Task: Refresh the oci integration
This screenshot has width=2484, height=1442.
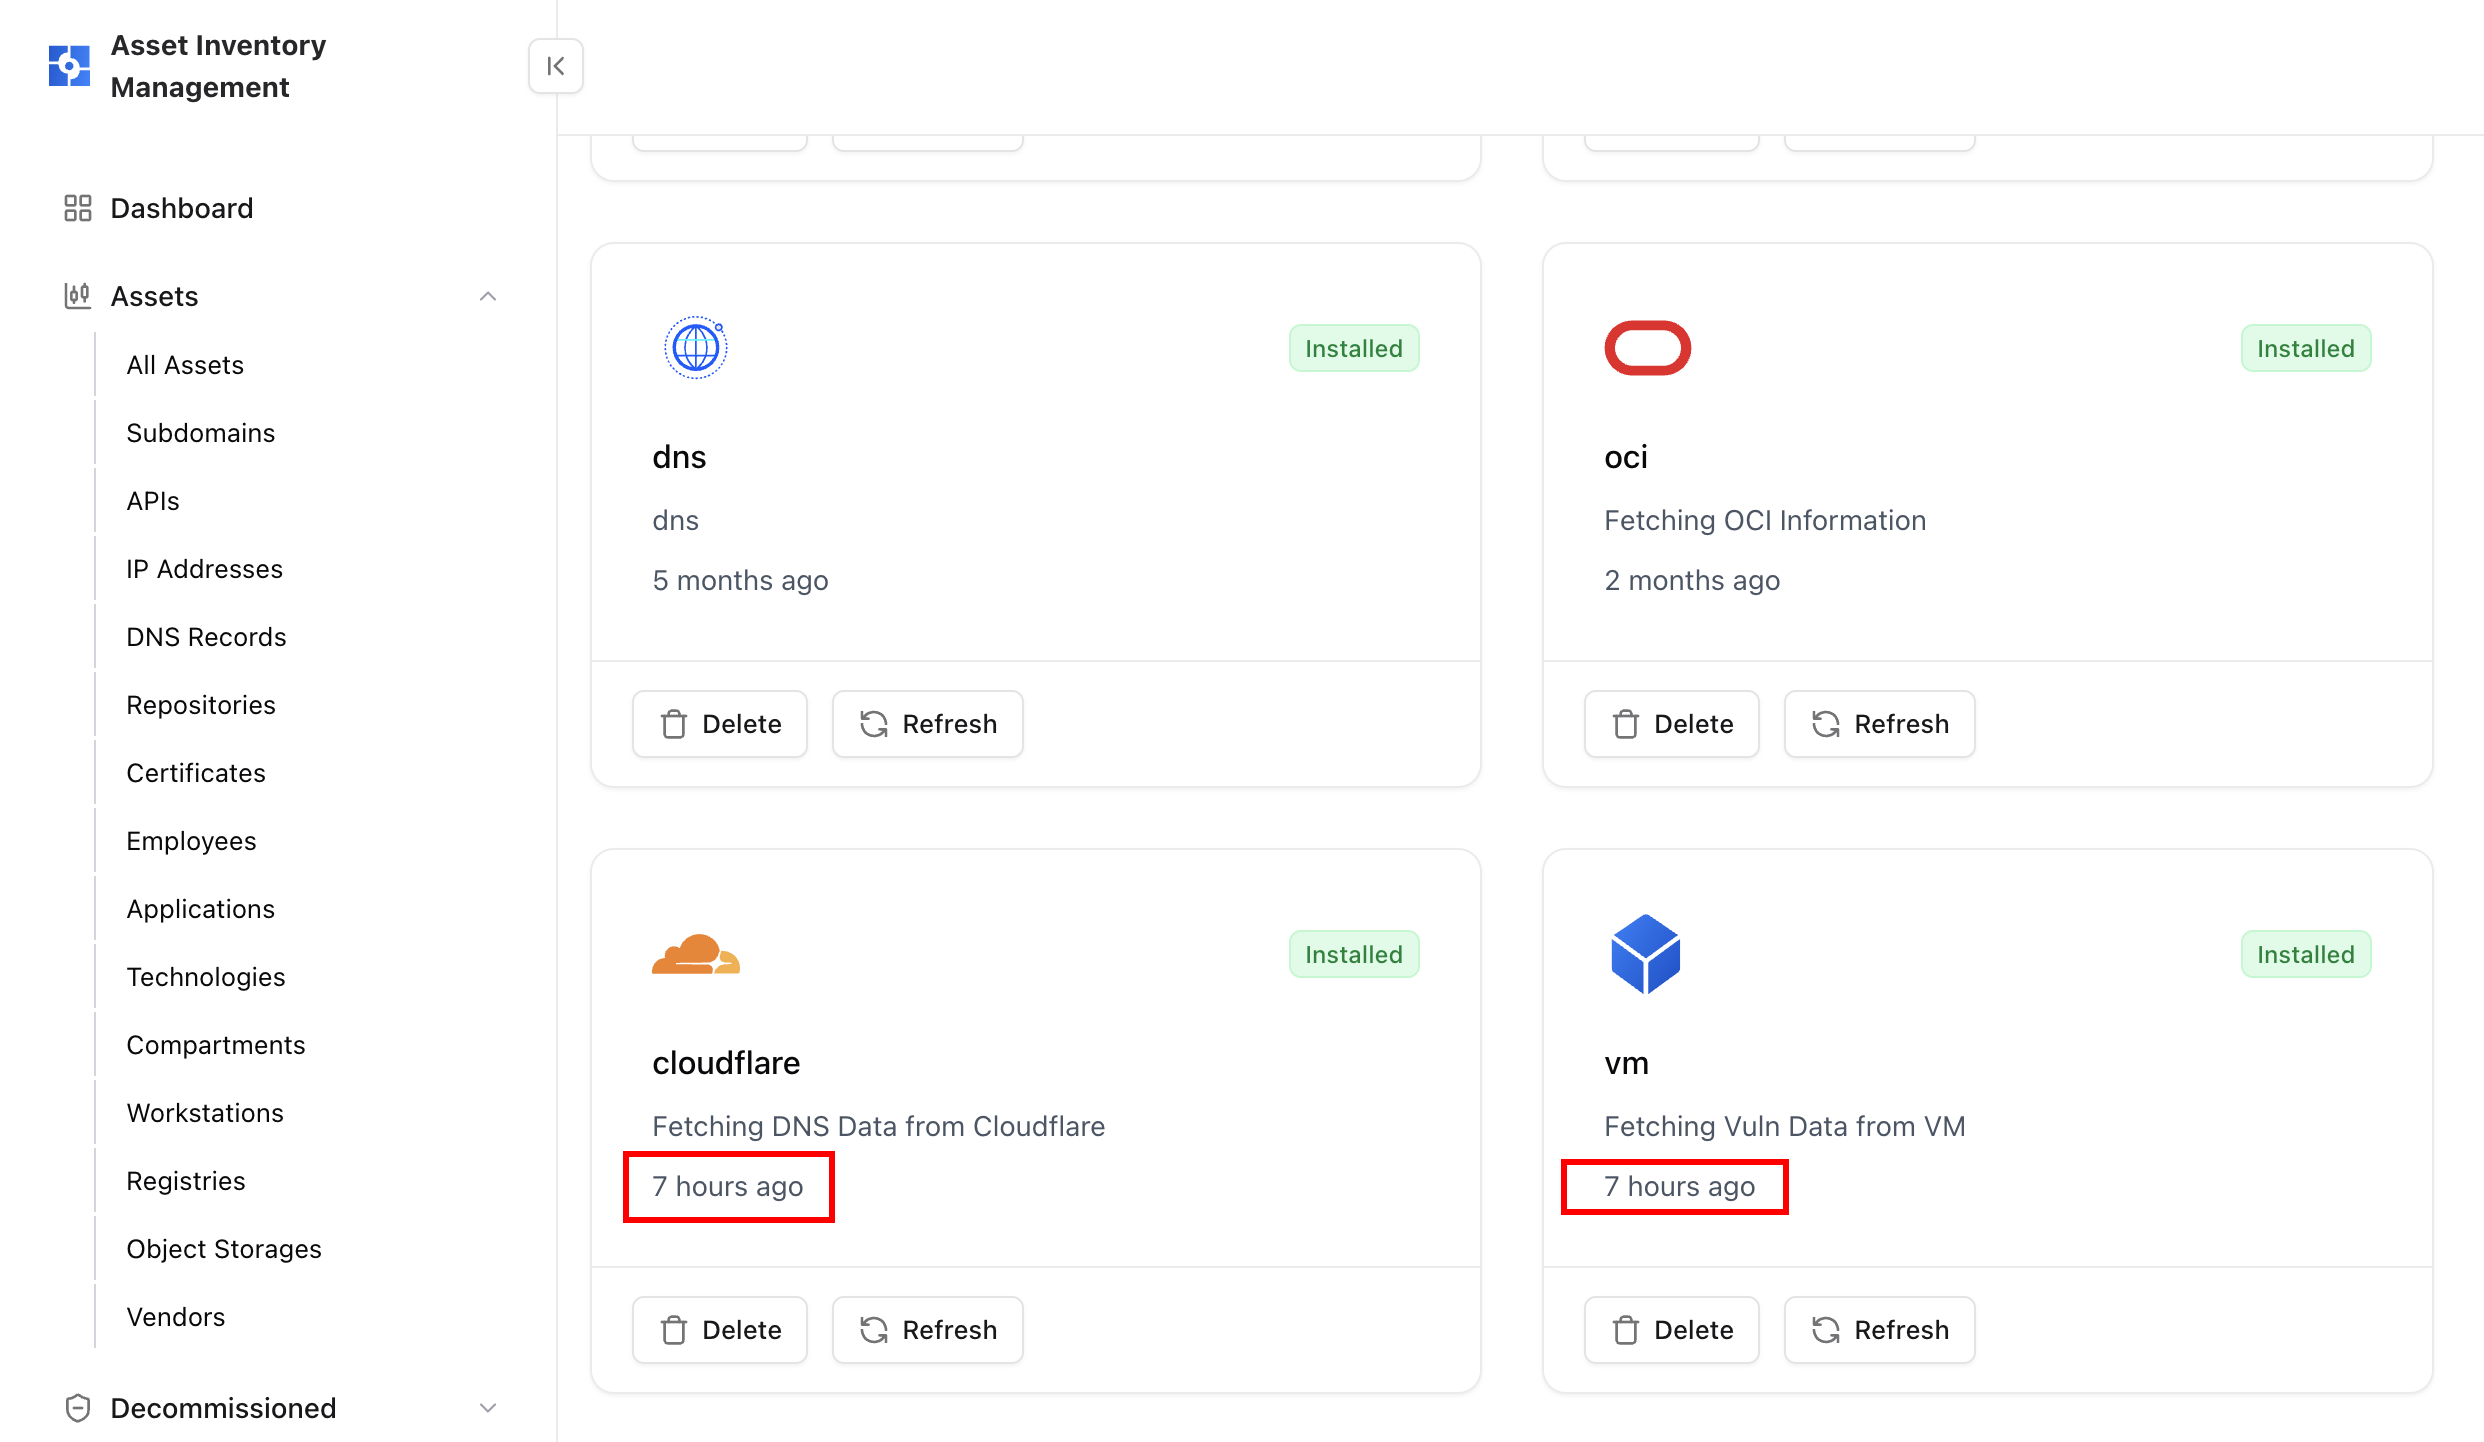Action: tap(1879, 724)
